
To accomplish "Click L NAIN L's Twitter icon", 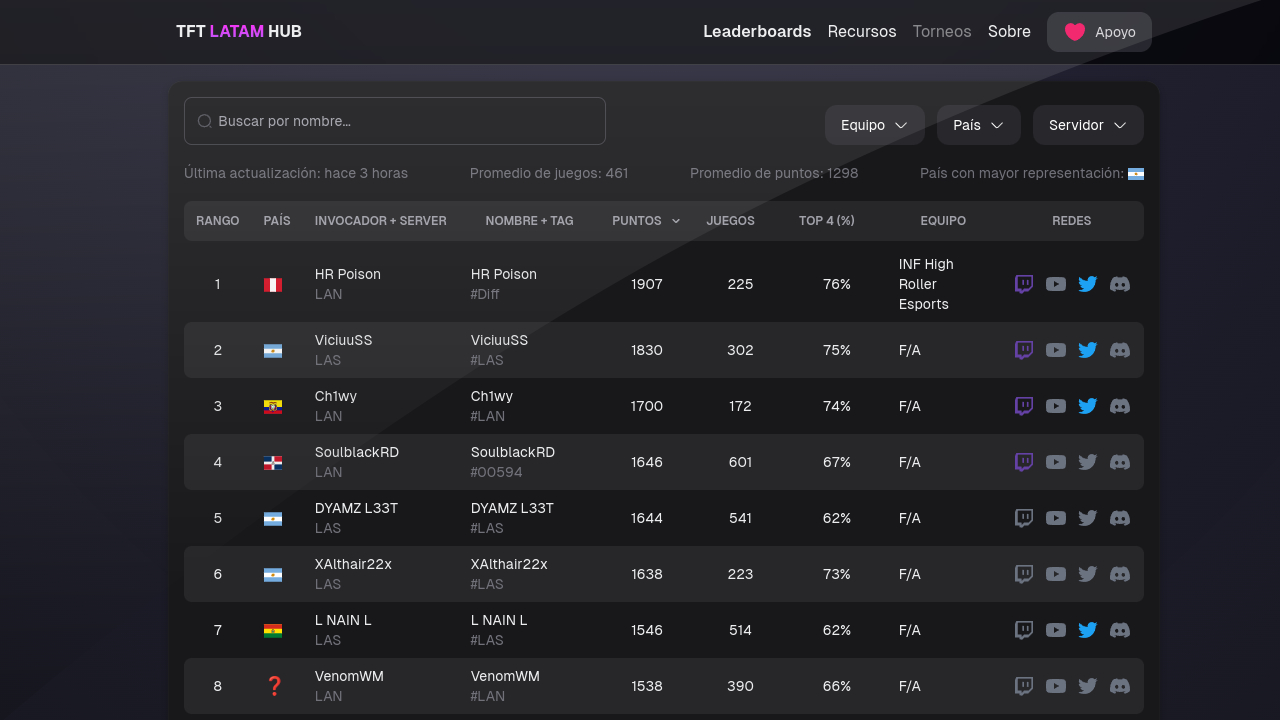I will click(1088, 630).
